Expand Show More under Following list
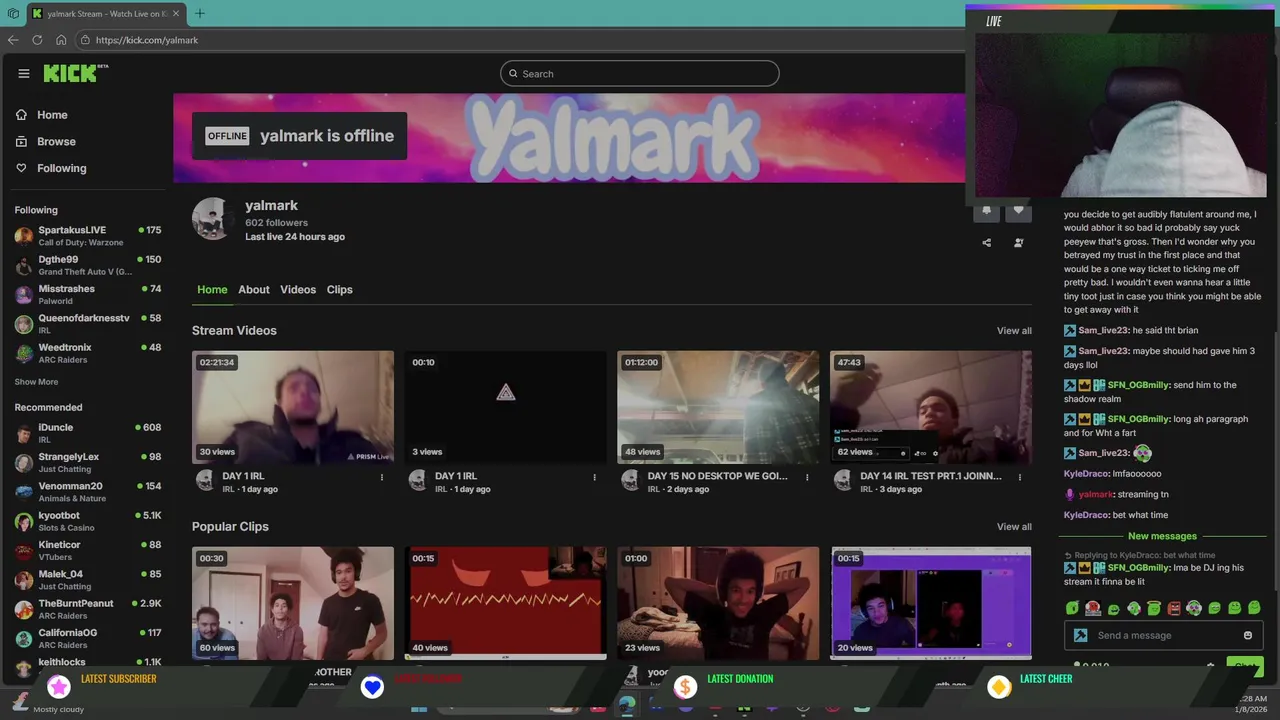 (x=36, y=382)
